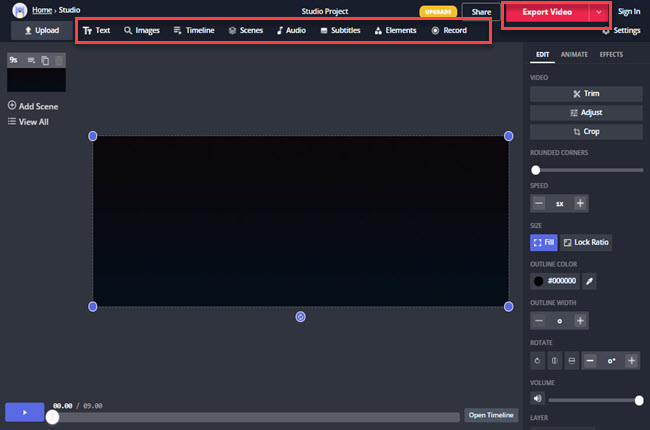Click the playback scrubber handle

pos(52,417)
